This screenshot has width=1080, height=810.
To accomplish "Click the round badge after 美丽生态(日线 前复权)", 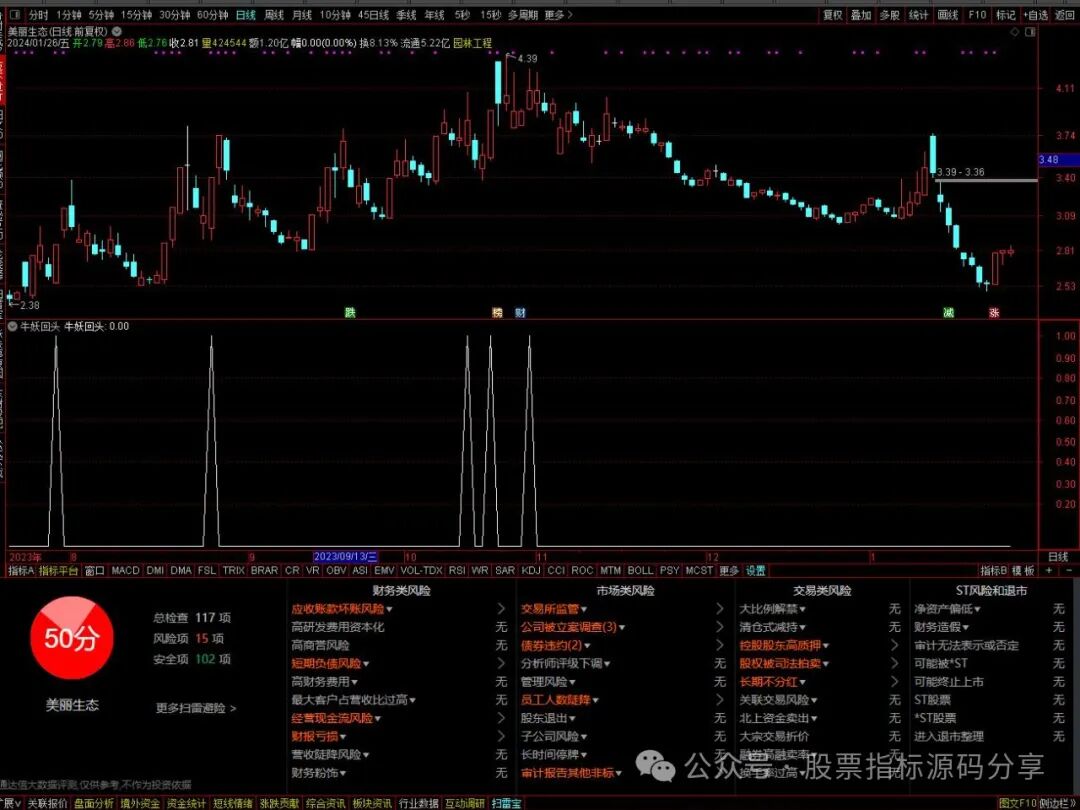I will [x=117, y=31].
